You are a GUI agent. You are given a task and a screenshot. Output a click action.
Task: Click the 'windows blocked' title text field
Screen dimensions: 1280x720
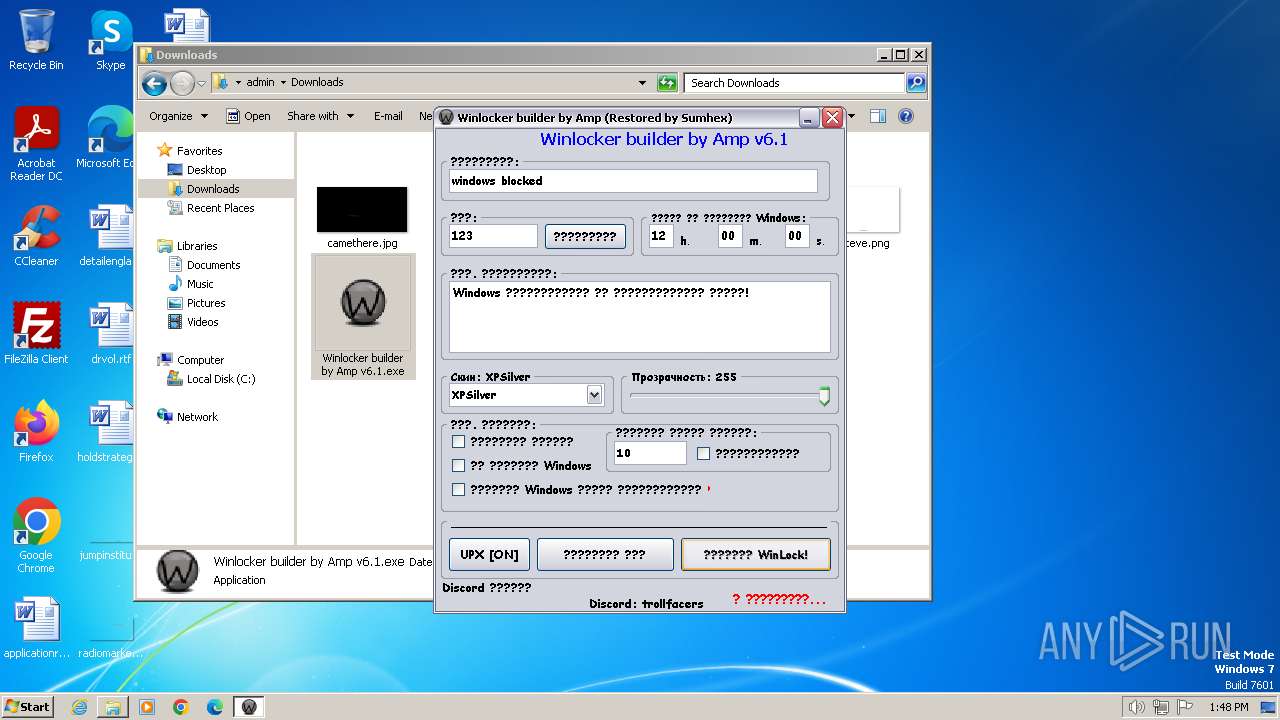pyautogui.click(x=633, y=181)
